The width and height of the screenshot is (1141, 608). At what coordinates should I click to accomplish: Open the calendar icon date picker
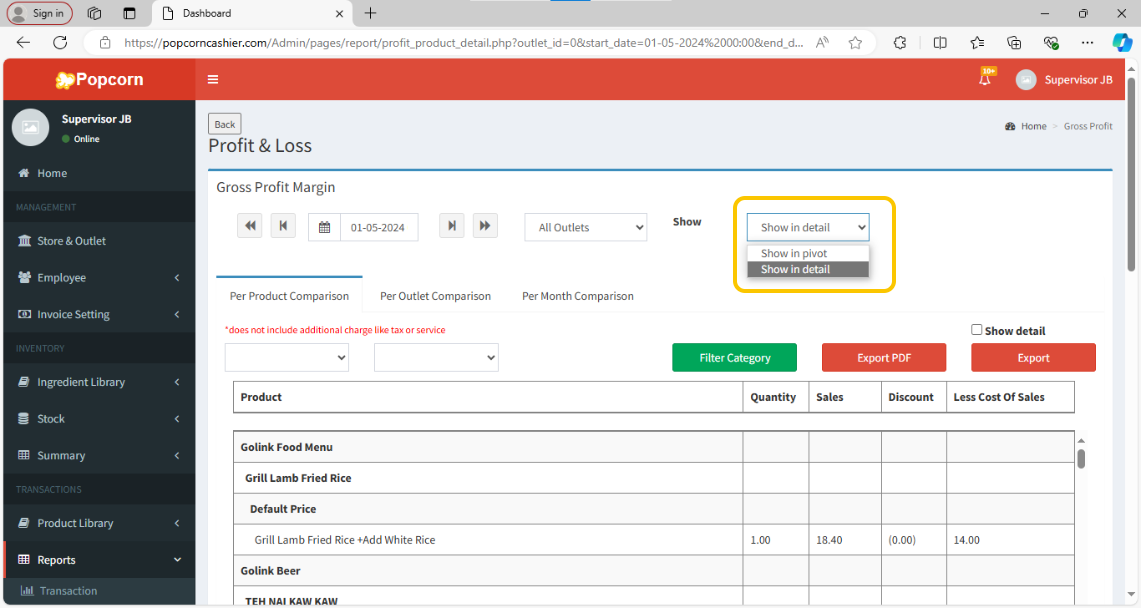(x=325, y=227)
